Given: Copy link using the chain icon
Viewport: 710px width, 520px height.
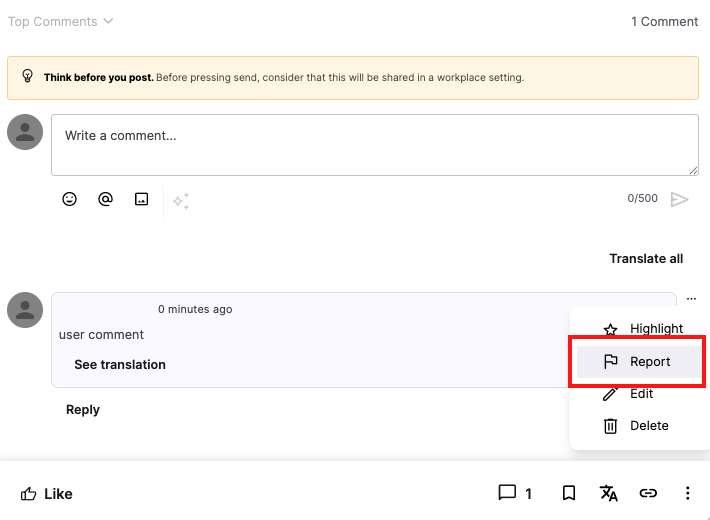Looking at the screenshot, I should tap(648, 493).
